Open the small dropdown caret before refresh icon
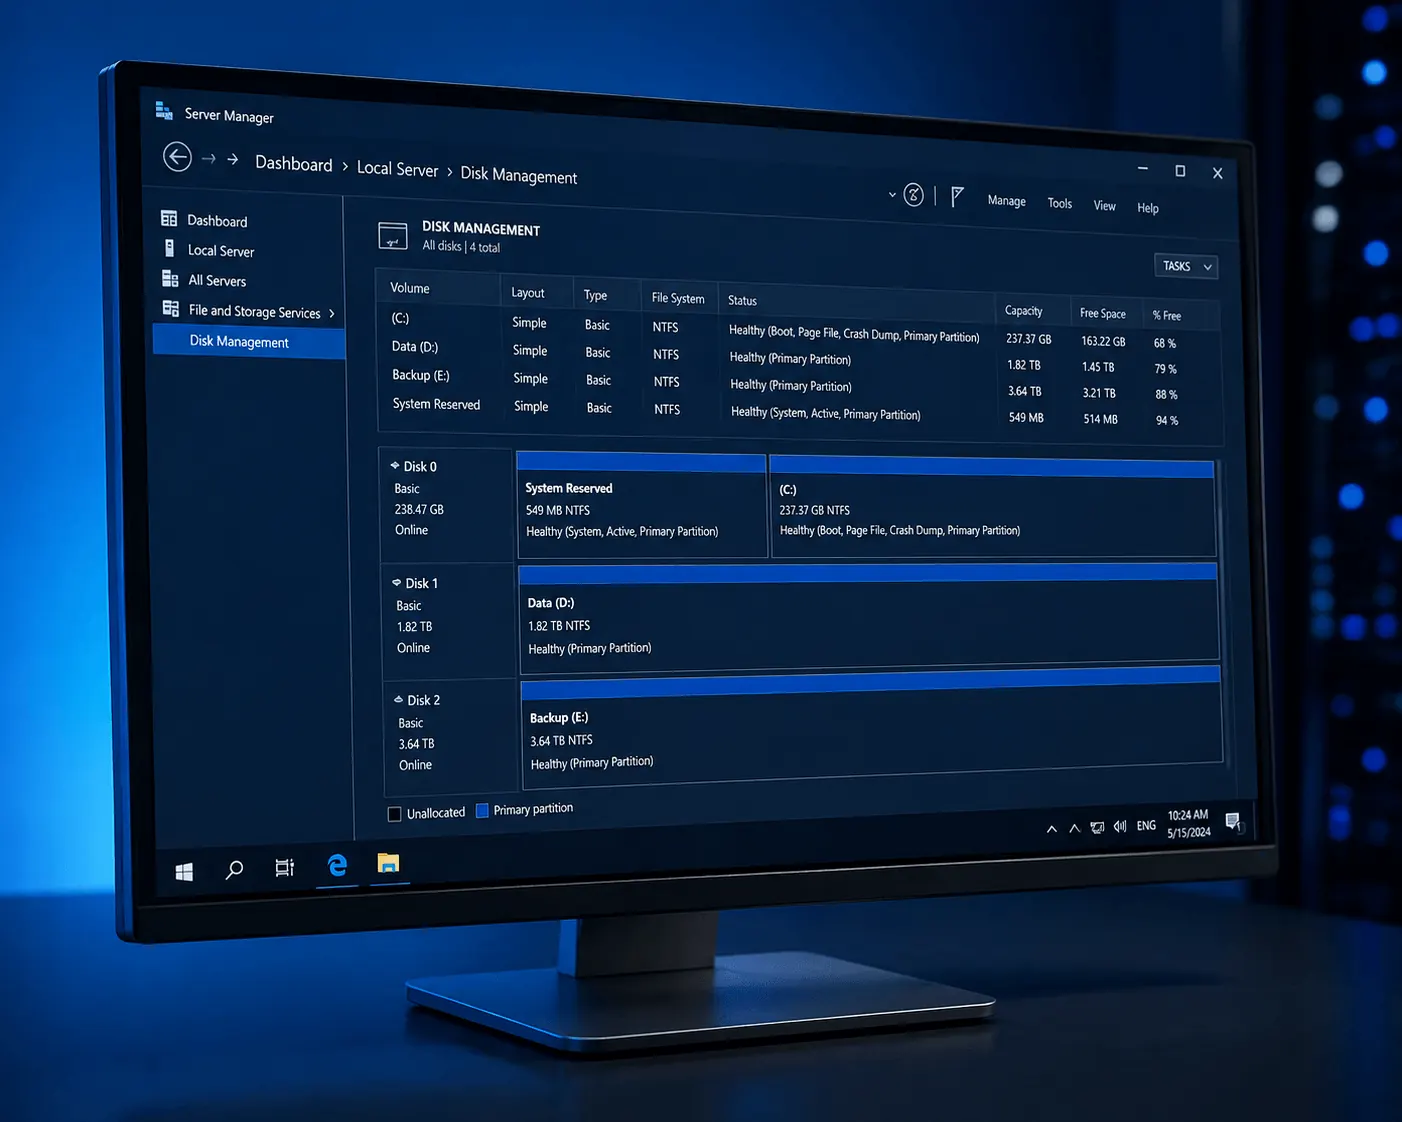This screenshot has width=1402, height=1122. (x=892, y=194)
